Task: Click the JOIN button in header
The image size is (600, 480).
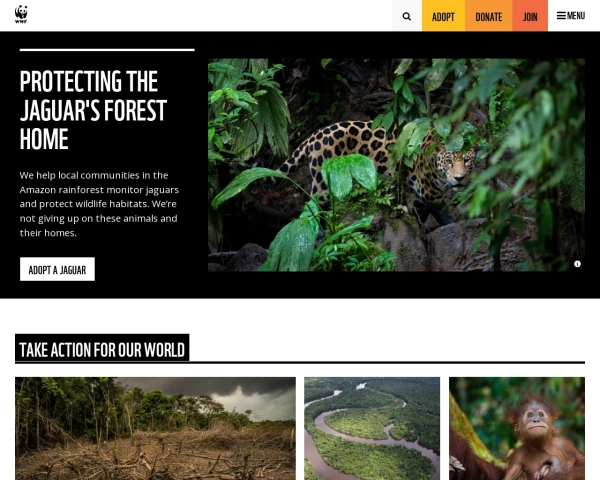Action: point(530,16)
